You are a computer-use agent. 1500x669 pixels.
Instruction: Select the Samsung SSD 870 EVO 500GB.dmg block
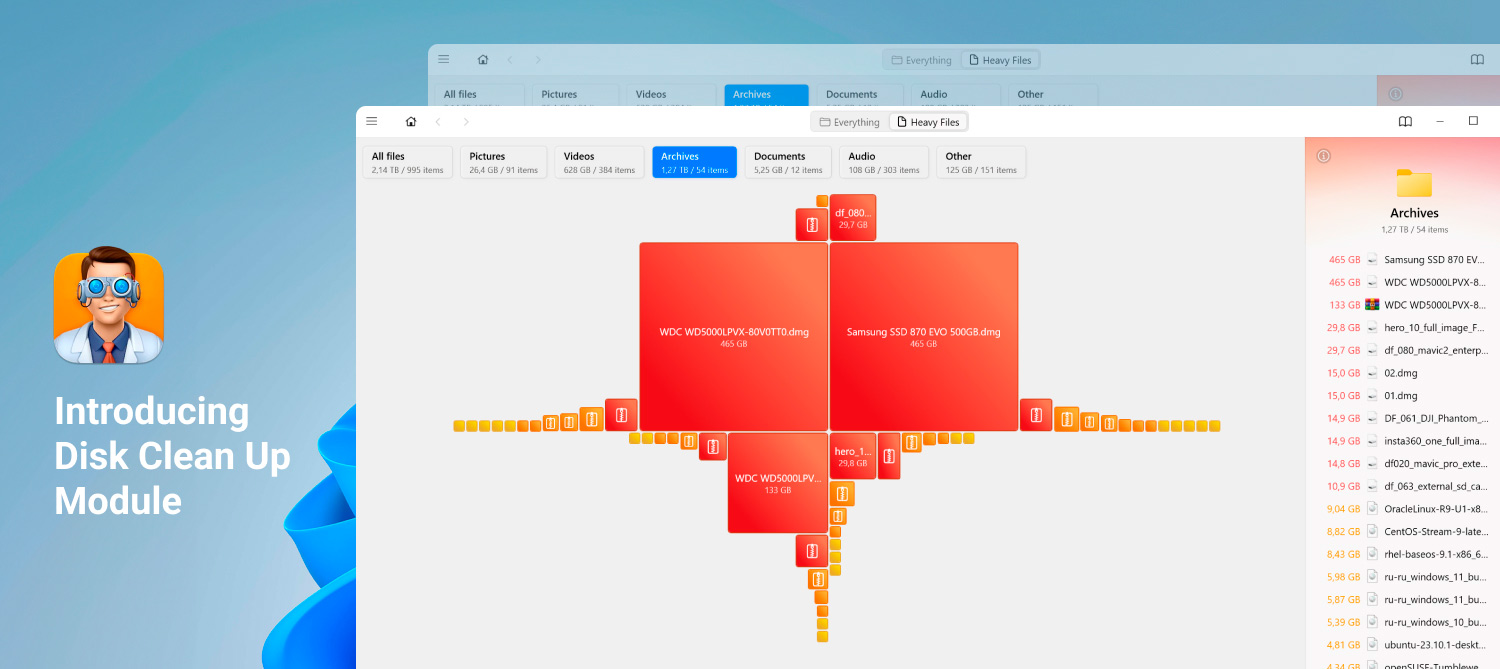(x=923, y=336)
